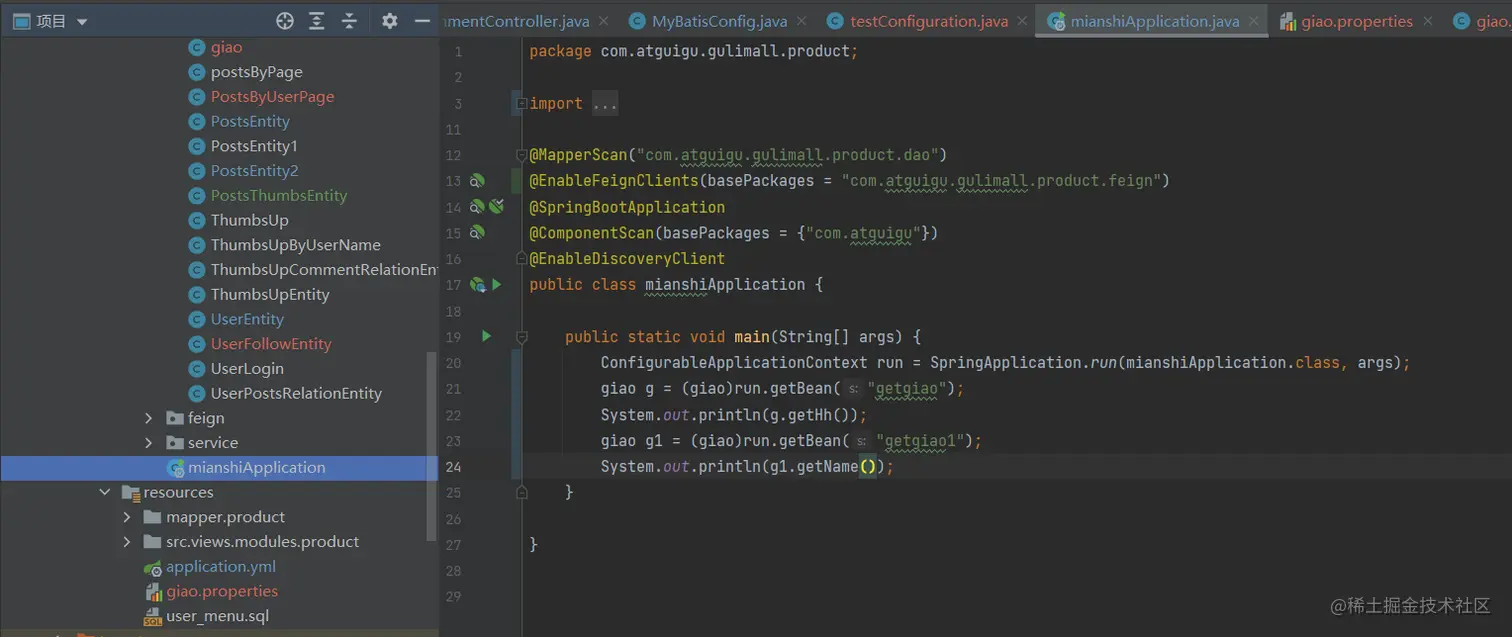Viewport: 1512px width, 637px height.
Task: Collapse the resources folder
Action: [x=105, y=492]
